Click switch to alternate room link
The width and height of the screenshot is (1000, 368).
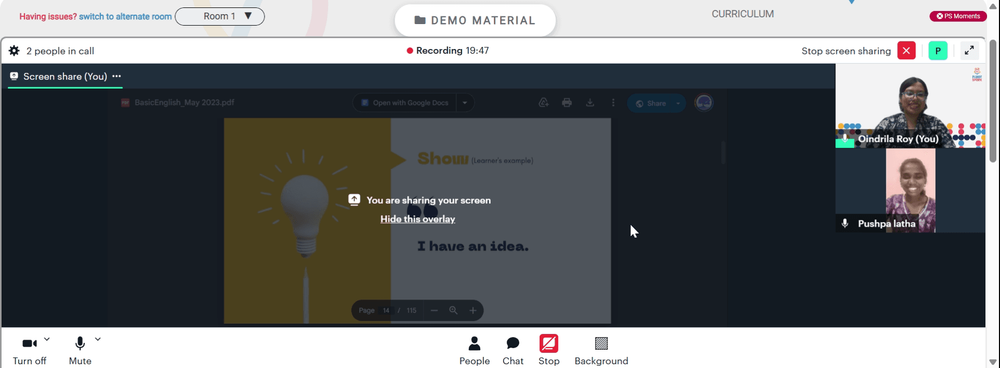coord(125,17)
